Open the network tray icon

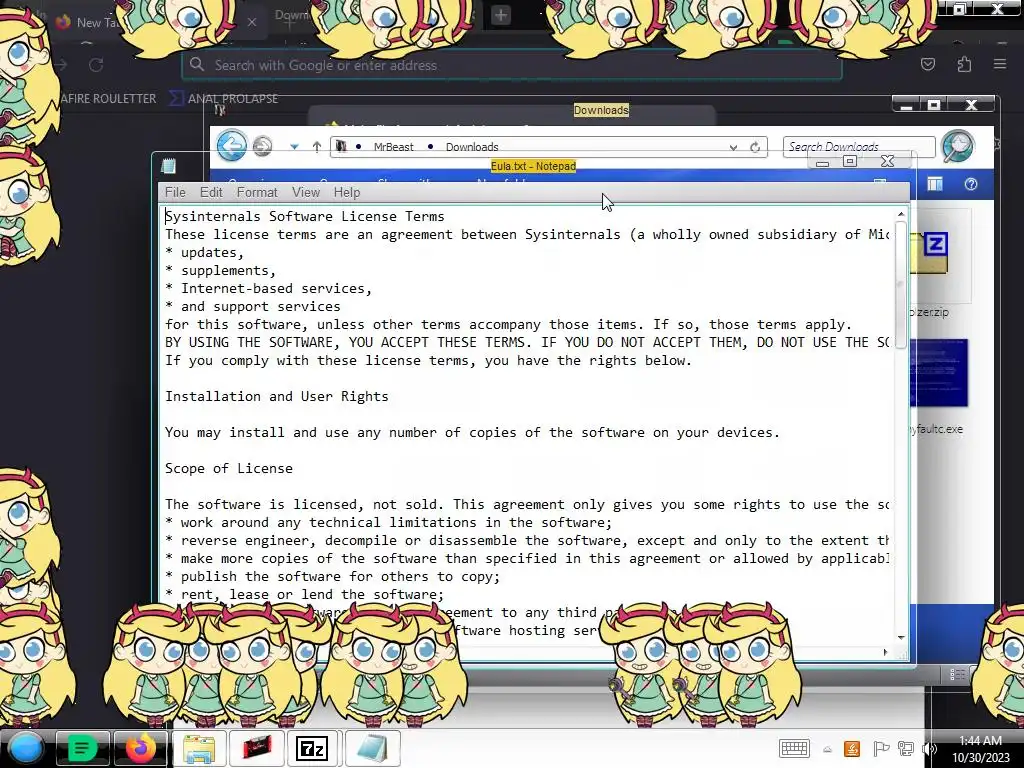click(x=906, y=748)
